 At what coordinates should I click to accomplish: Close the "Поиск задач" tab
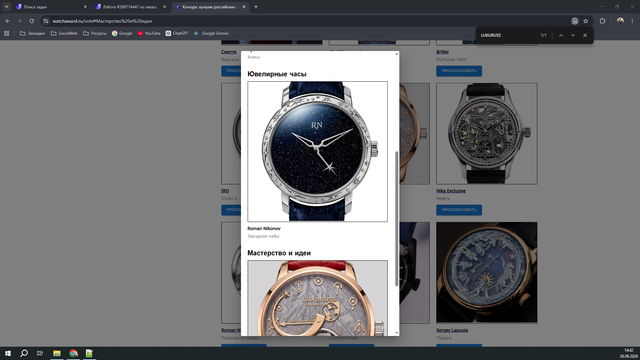85,7
